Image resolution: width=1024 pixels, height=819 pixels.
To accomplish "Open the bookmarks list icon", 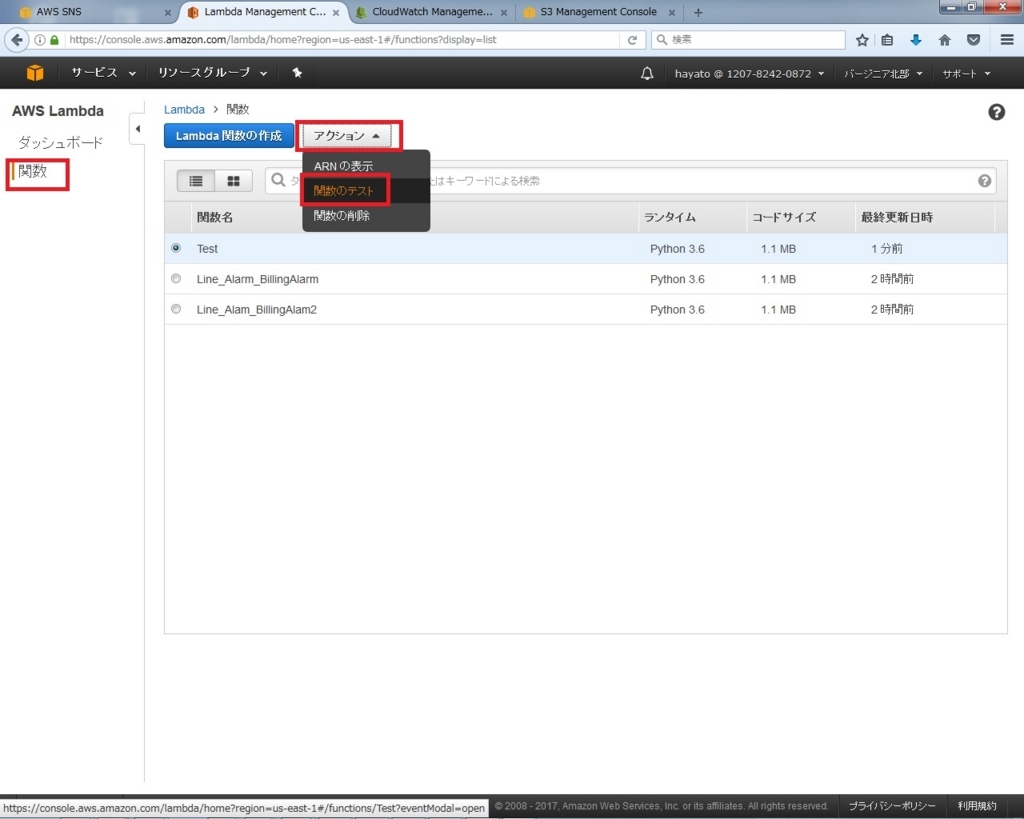I will (x=887, y=40).
